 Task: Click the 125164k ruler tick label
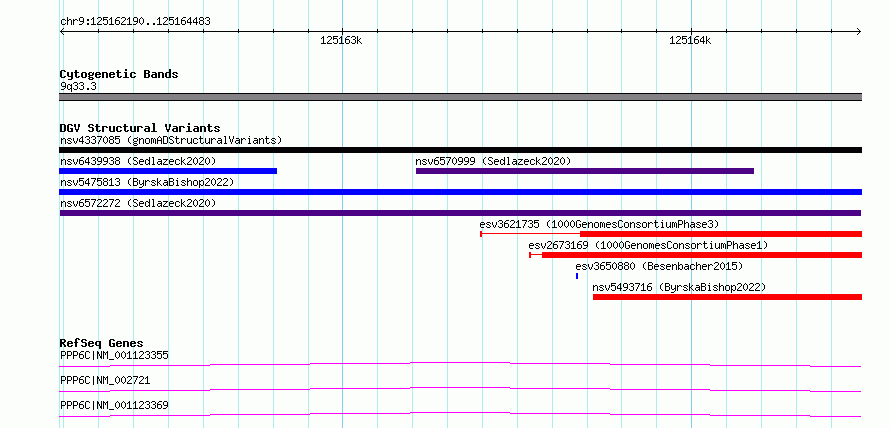click(690, 40)
